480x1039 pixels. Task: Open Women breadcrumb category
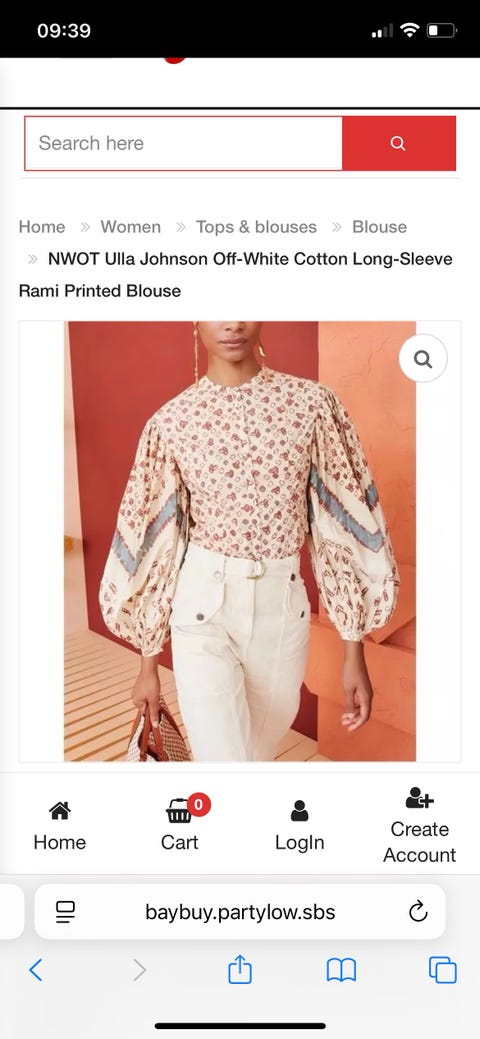[131, 227]
